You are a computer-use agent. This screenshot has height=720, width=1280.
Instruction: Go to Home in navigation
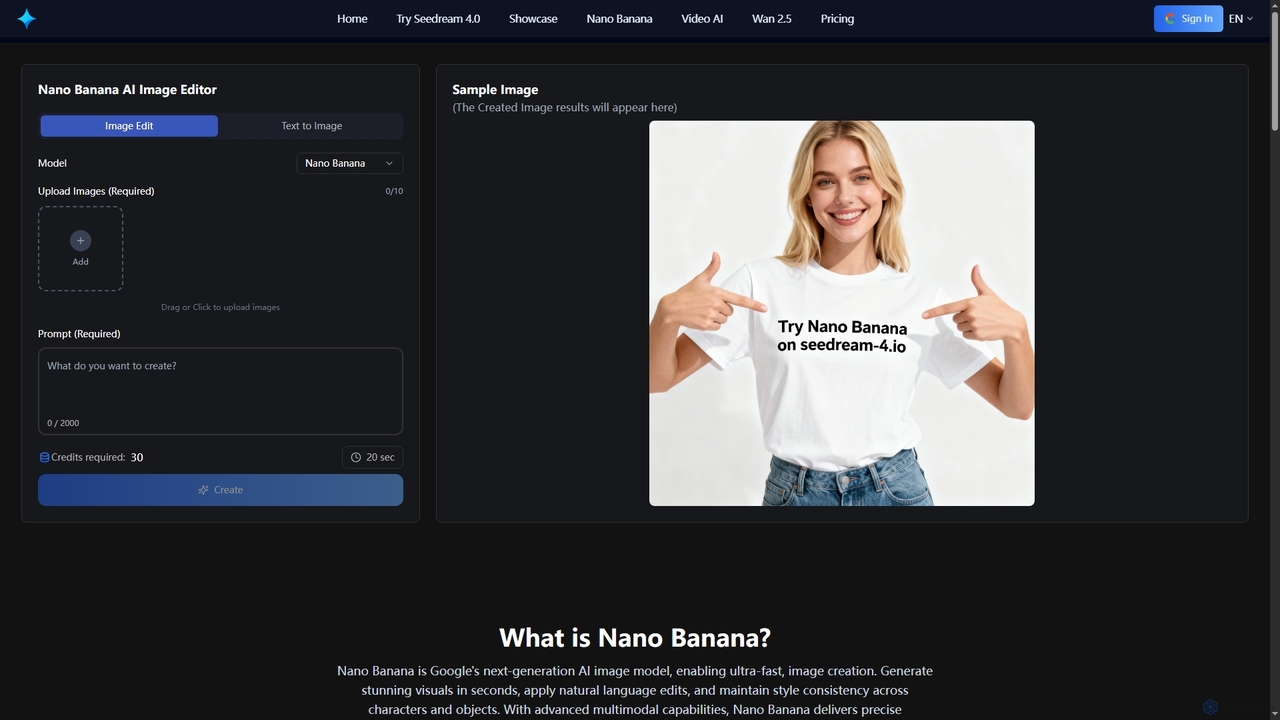352,18
